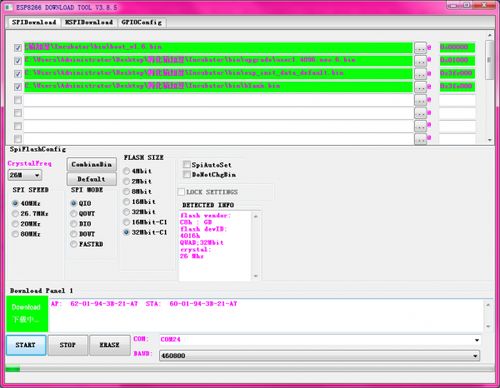Image resolution: width=500 pixels, height=388 pixels.
Task: Click 'flash vendor:' text in Detected Info
Action: (x=205, y=216)
